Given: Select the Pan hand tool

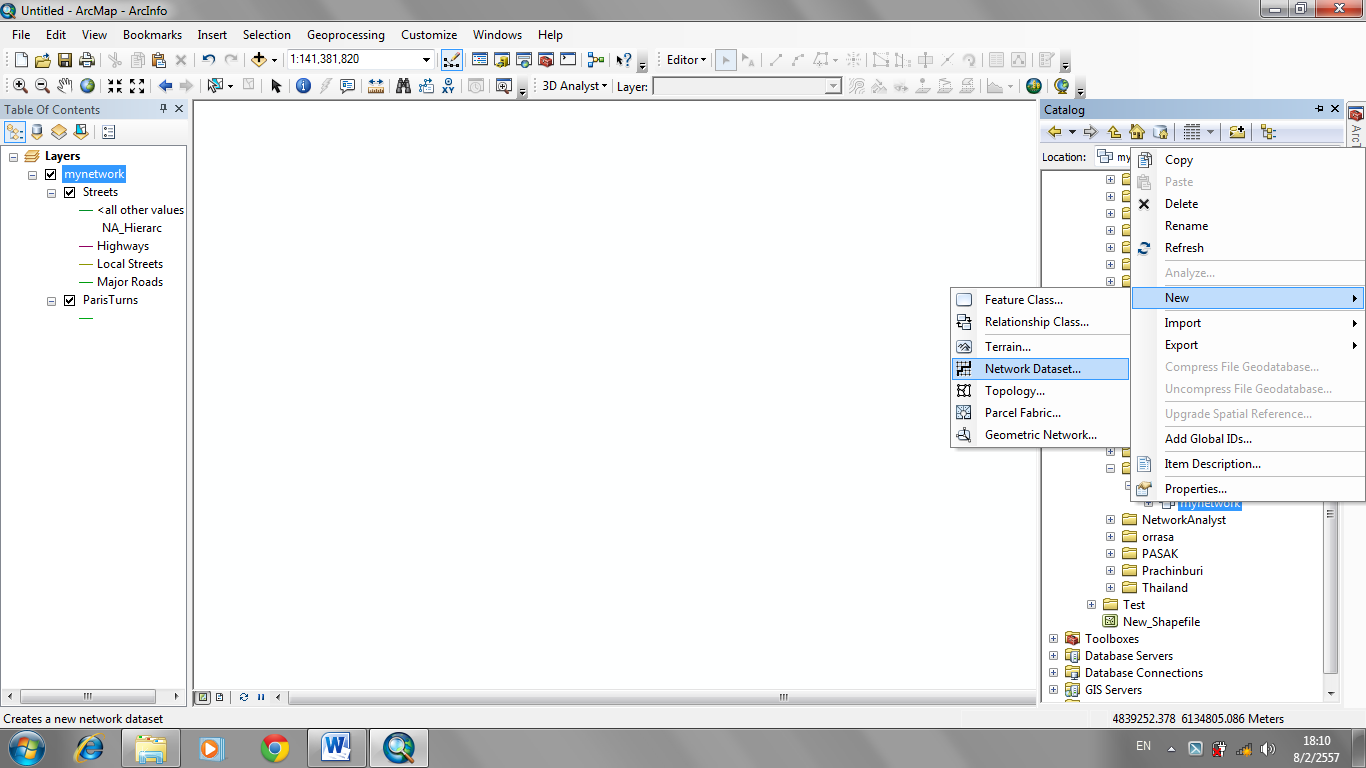Looking at the screenshot, I should (64, 86).
